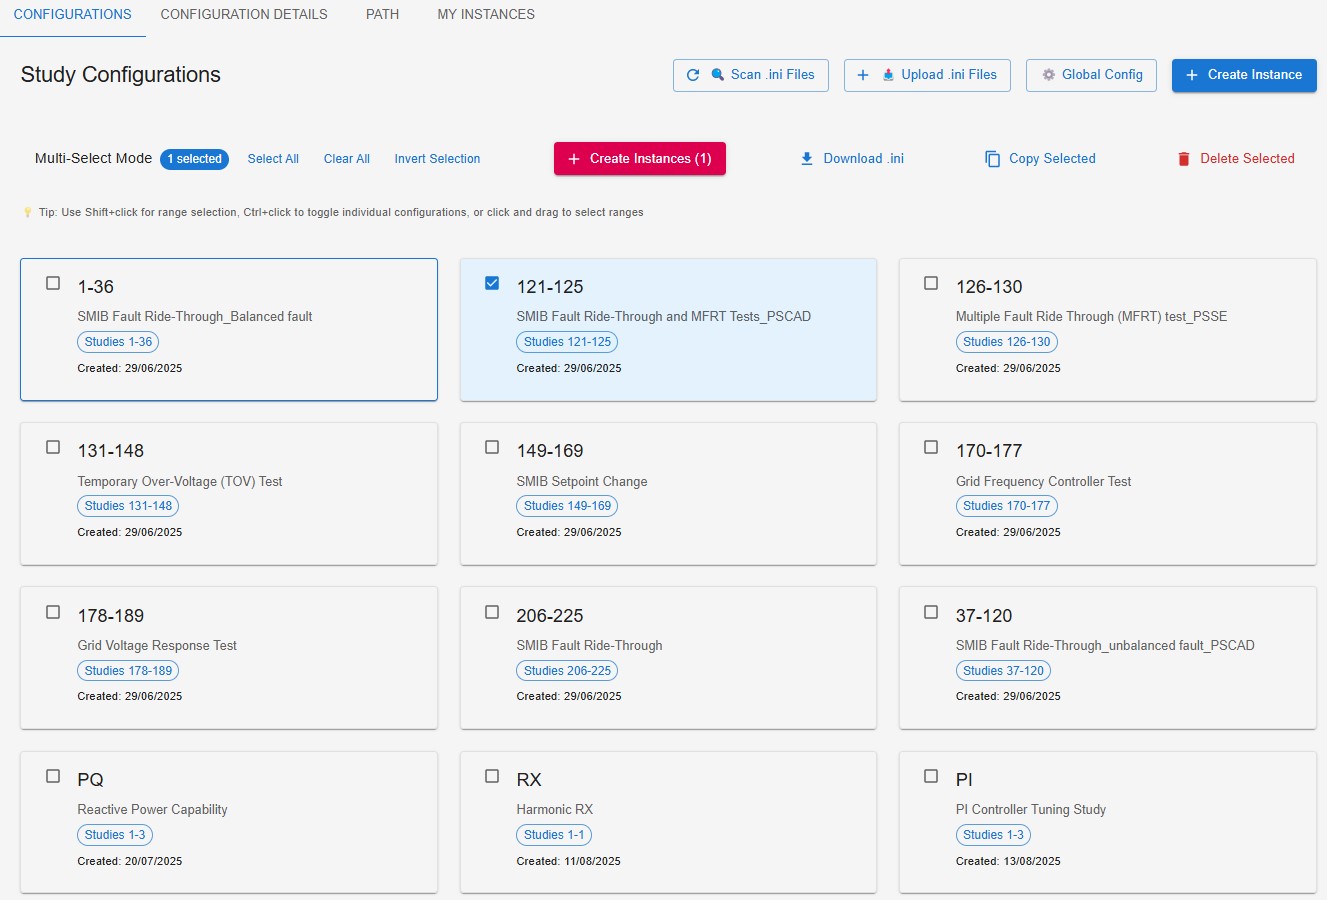Click the Select All link
Screen dimensions: 1327x900
(x=273, y=159)
